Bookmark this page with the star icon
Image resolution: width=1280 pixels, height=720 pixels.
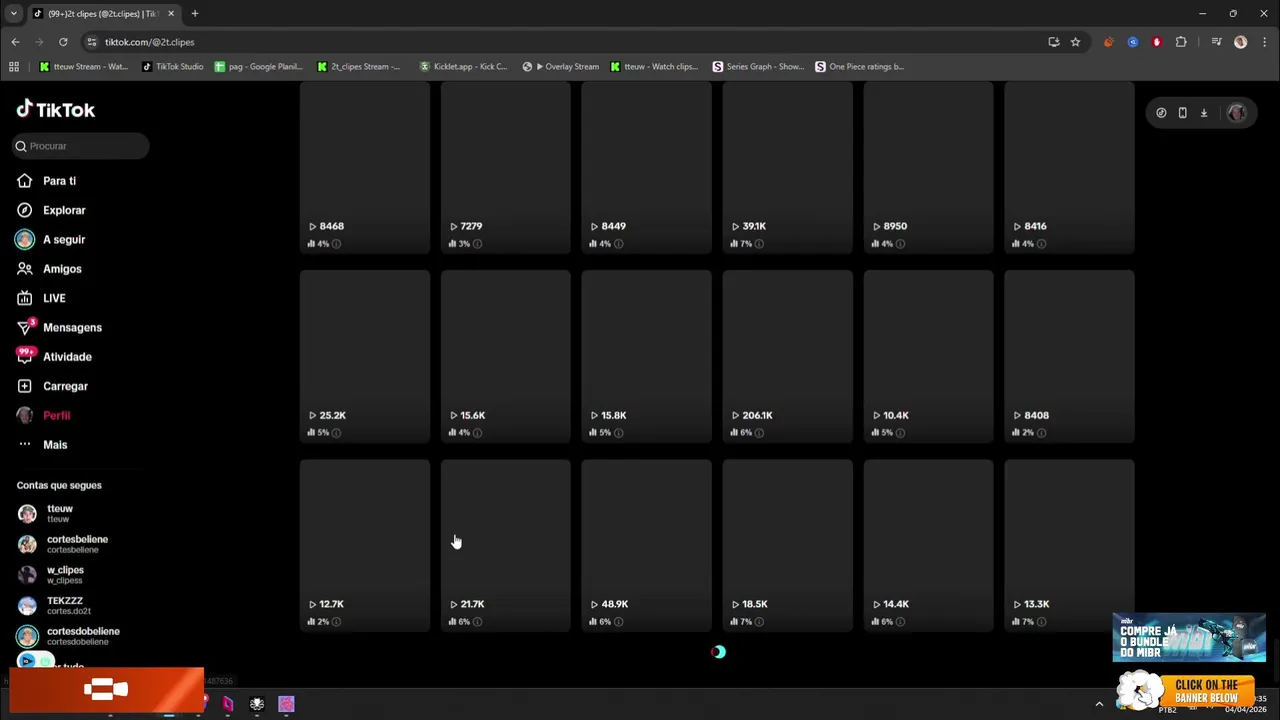point(1075,42)
